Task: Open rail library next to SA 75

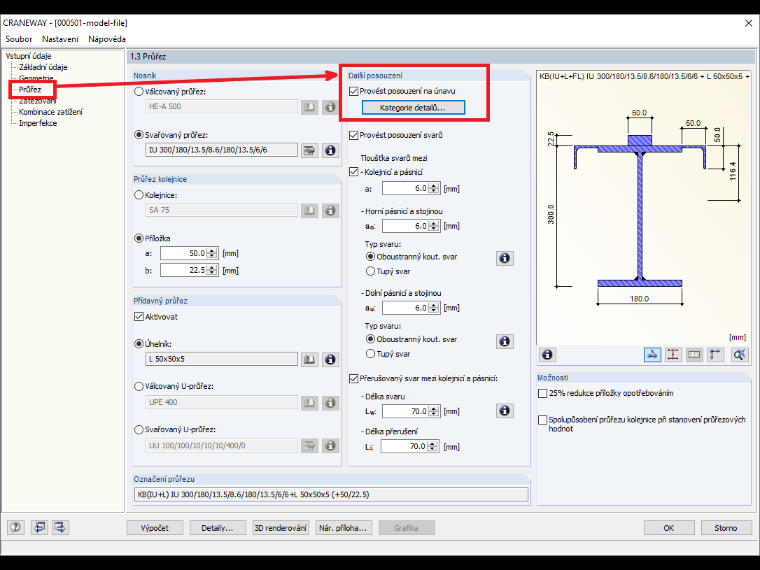Action: coord(309,210)
